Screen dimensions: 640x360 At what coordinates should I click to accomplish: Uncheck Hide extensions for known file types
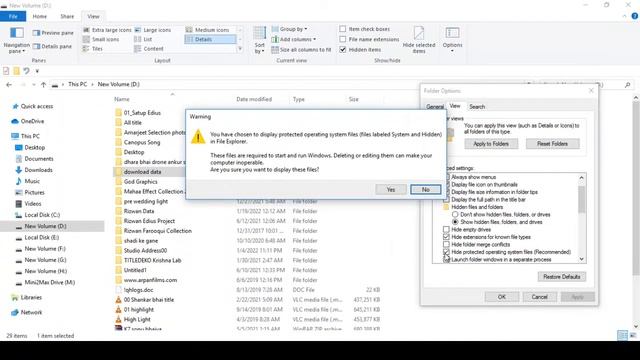[x=446, y=237]
